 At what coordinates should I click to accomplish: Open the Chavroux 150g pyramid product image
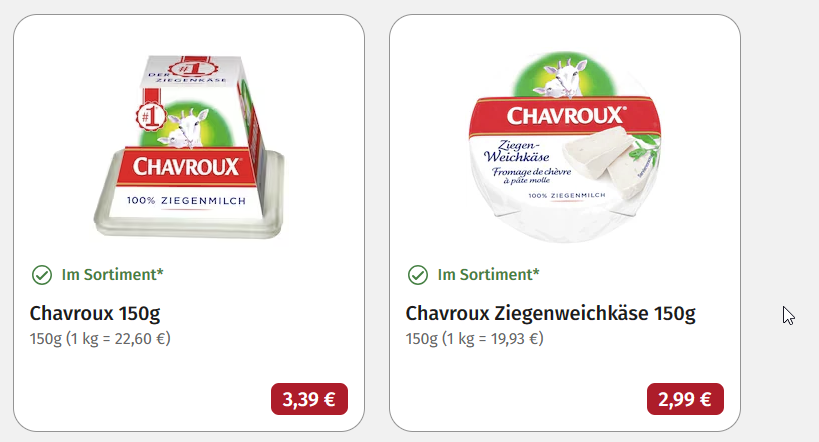click(x=189, y=147)
